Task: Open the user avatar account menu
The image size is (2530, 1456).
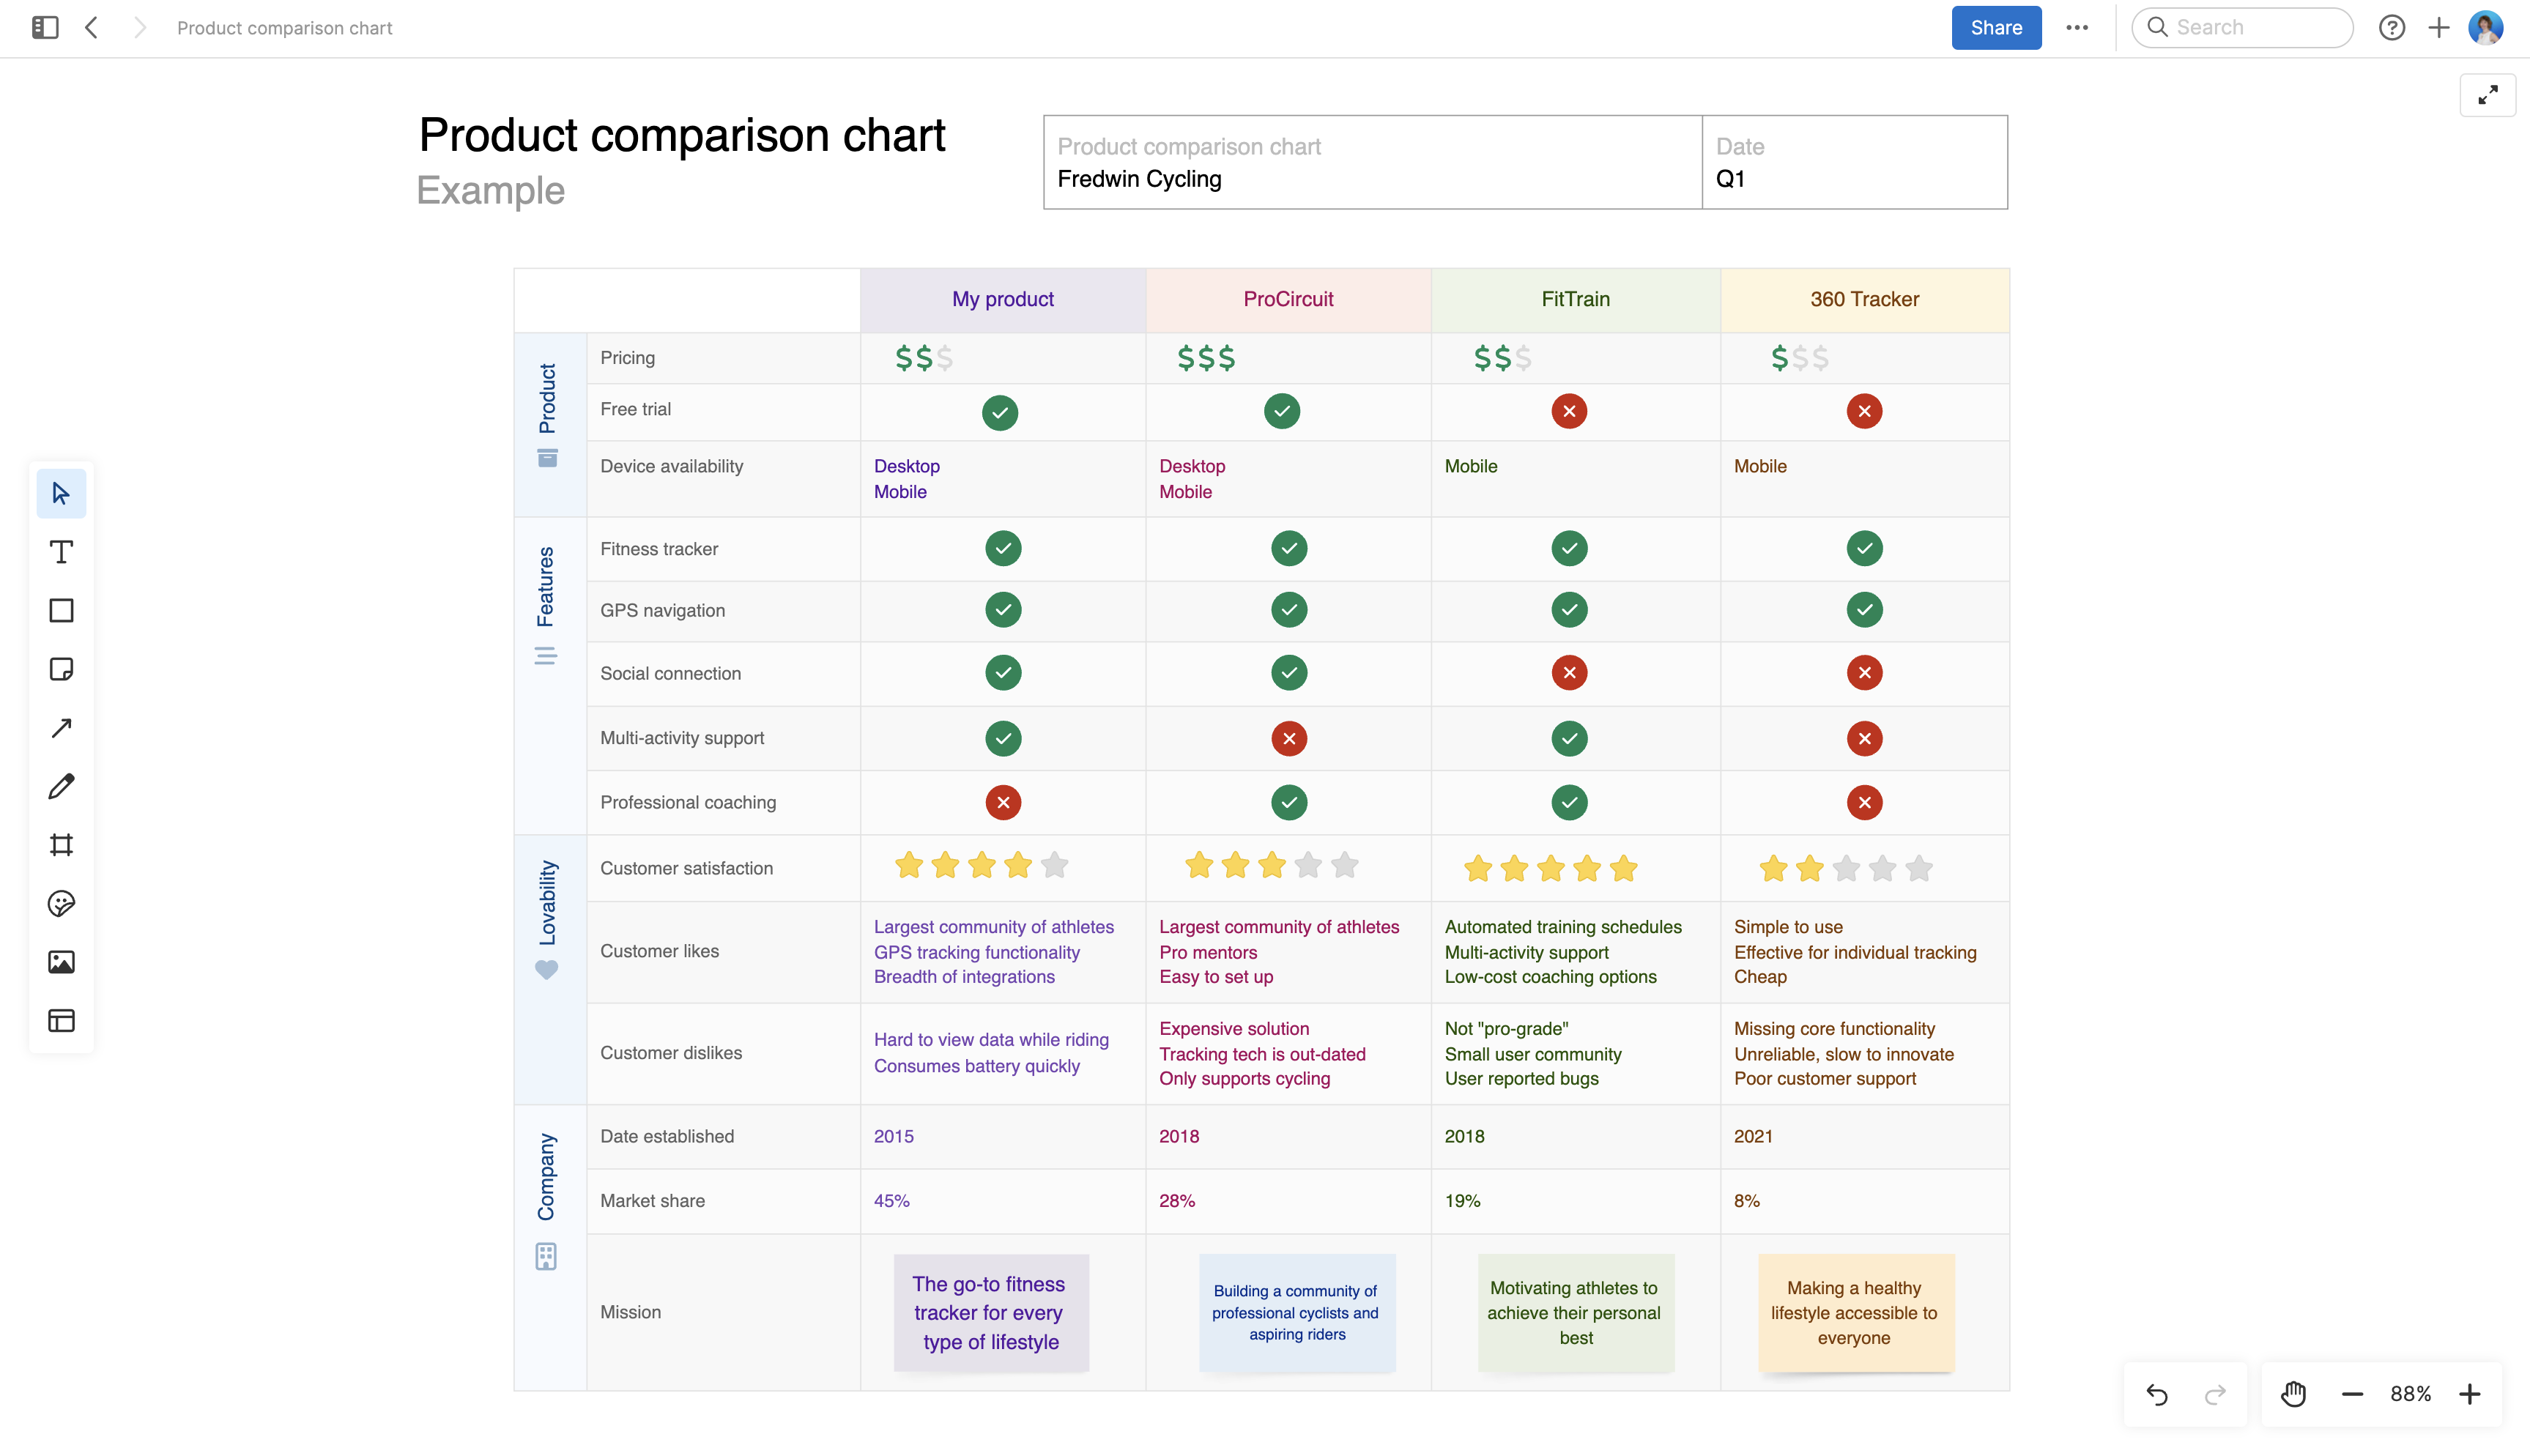Action: (x=2485, y=27)
